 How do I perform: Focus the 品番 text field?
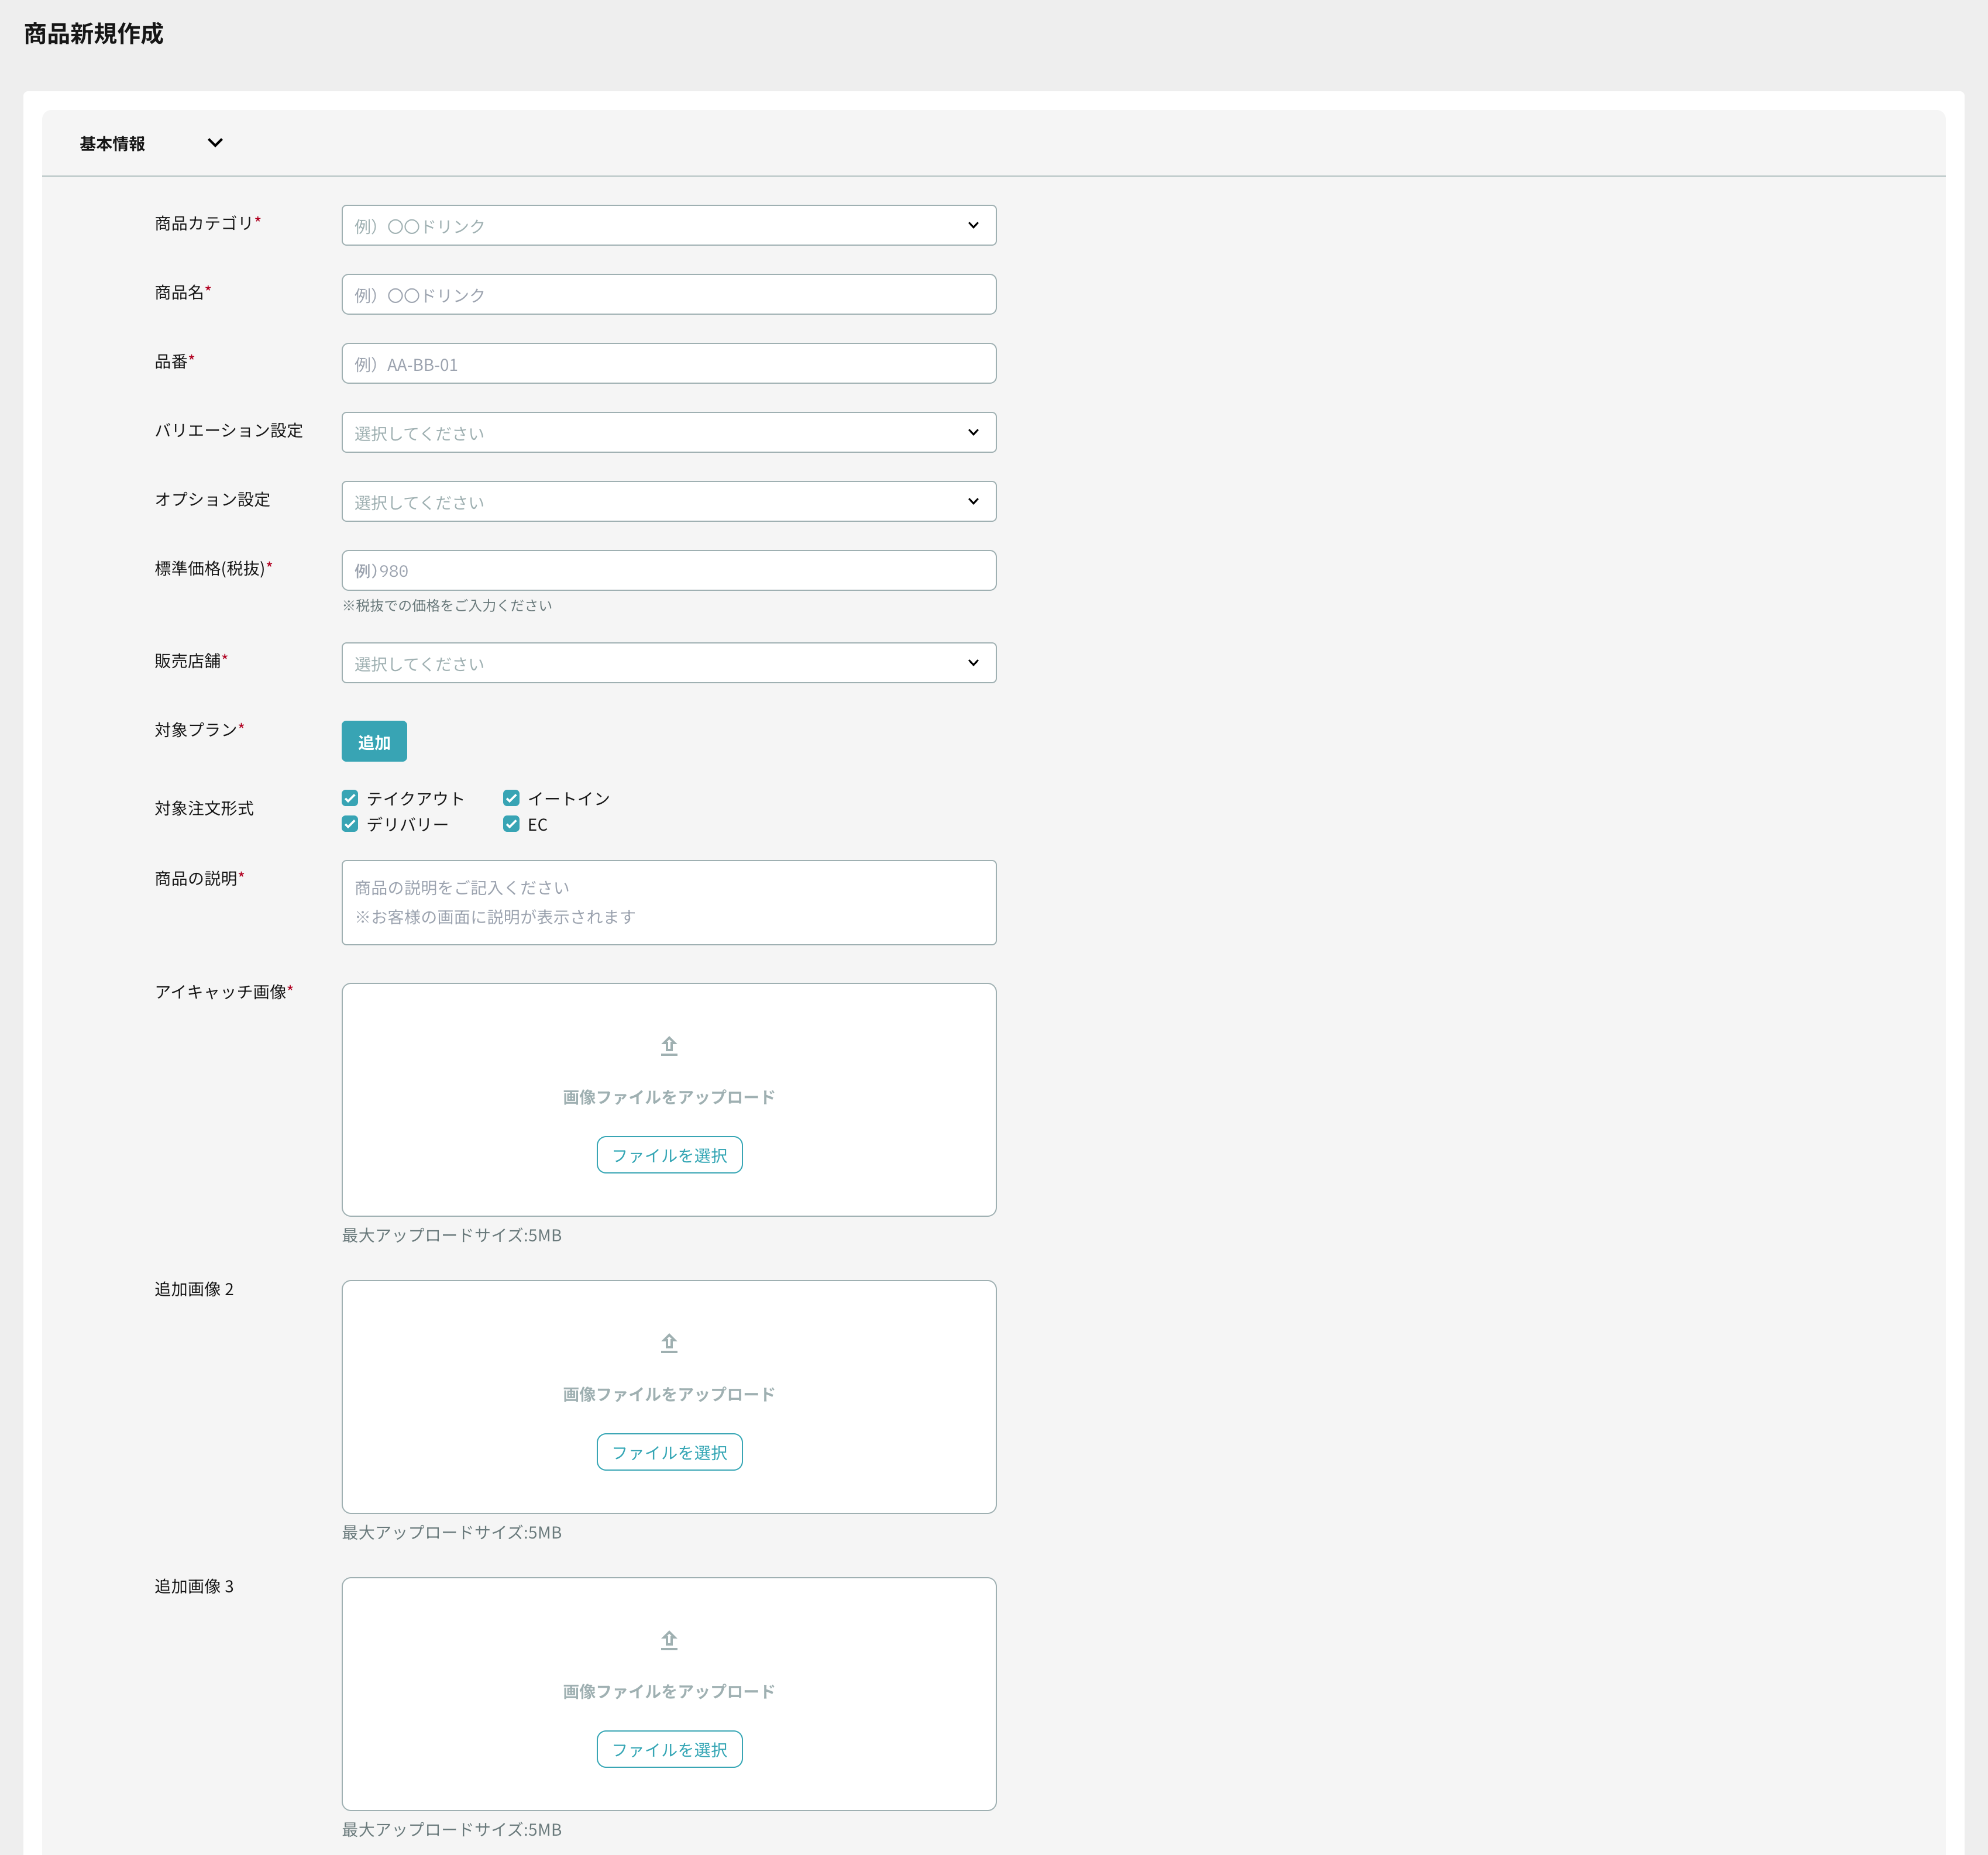click(x=669, y=363)
